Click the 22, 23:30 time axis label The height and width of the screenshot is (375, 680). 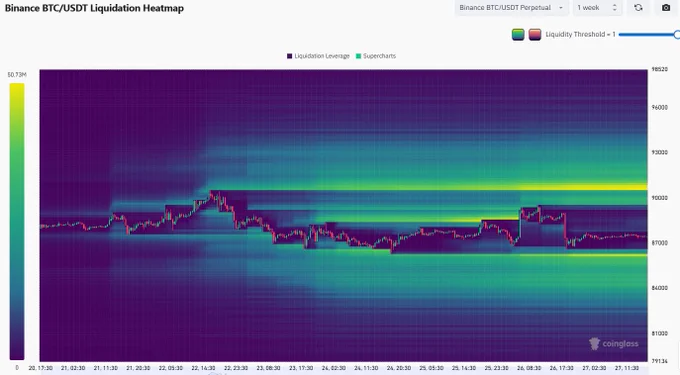235,368
